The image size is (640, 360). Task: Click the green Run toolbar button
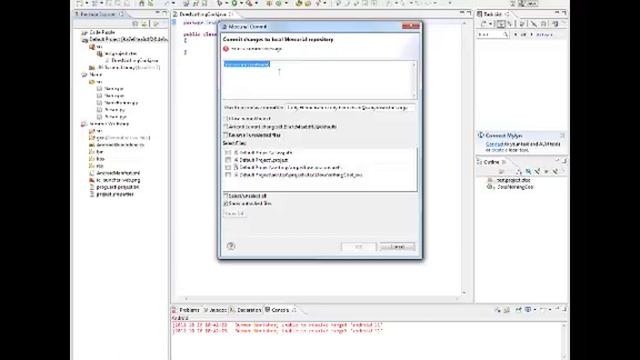coord(234,3)
